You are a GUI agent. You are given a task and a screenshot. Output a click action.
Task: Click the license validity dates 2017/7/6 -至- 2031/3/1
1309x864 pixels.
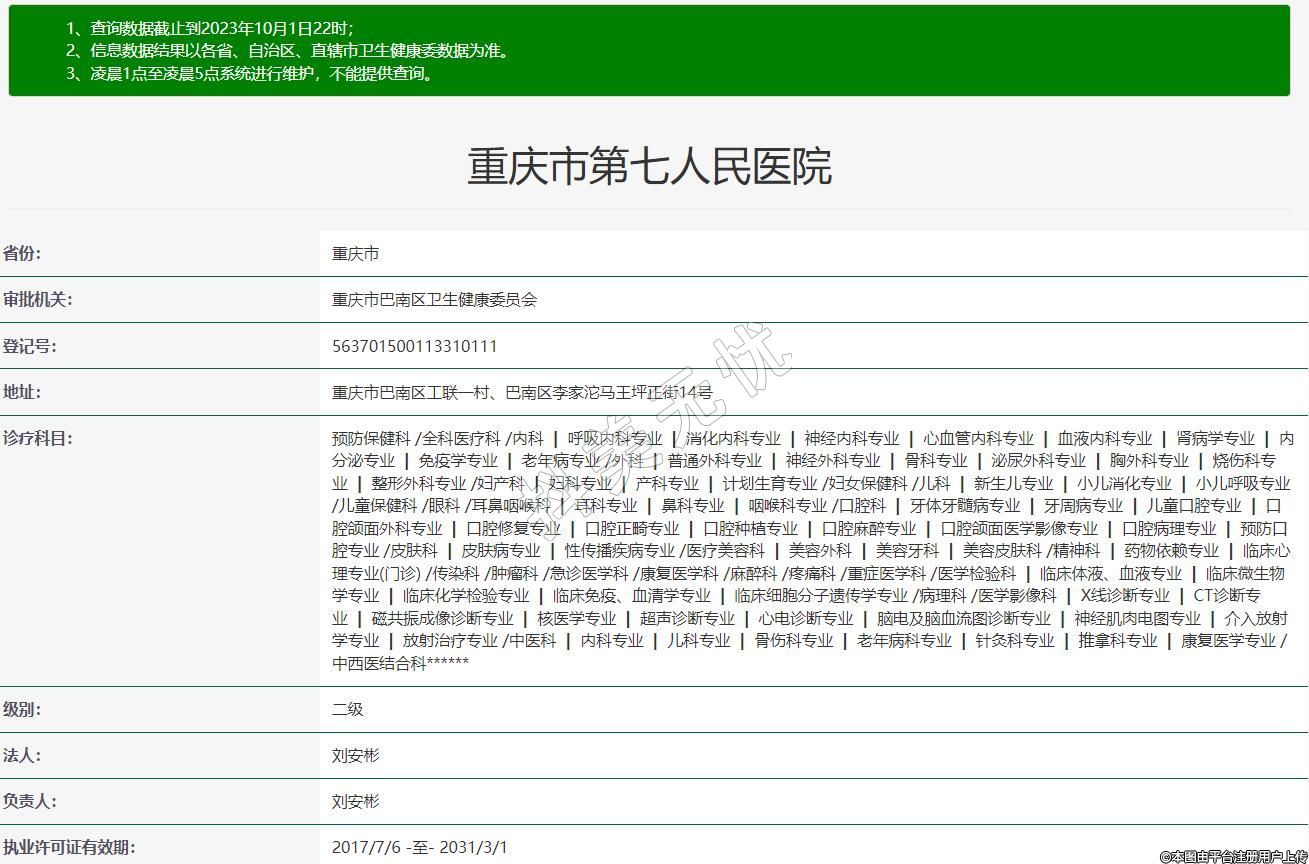click(x=419, y=847)
